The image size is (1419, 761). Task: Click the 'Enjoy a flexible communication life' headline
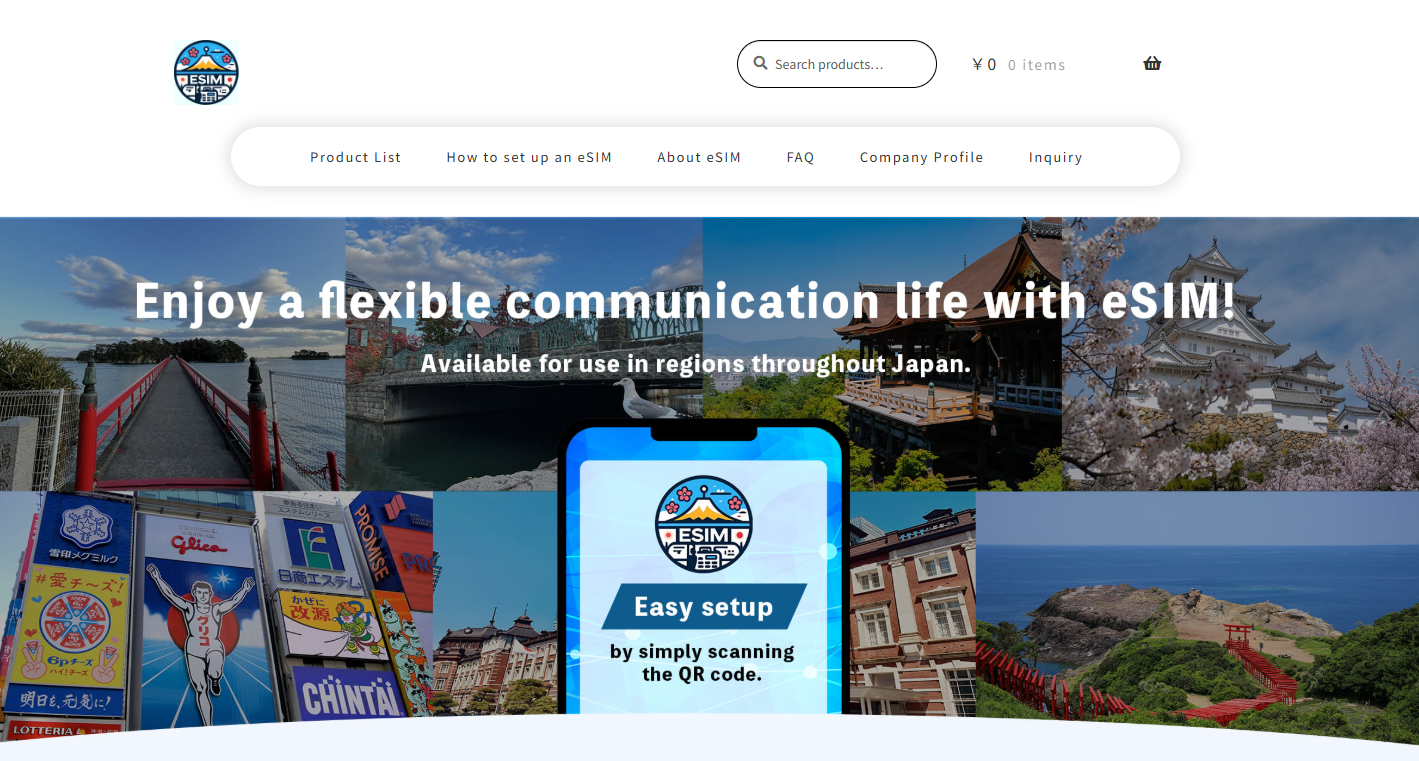pyautogui.click(x=685, y=301)
